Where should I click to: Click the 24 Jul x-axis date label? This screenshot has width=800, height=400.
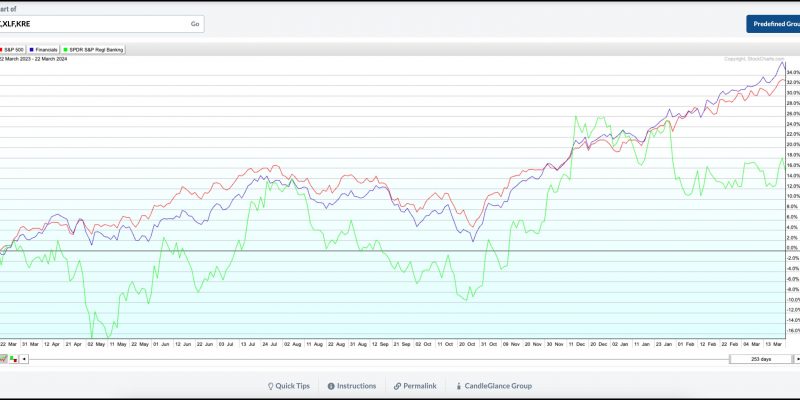[269, 344]
